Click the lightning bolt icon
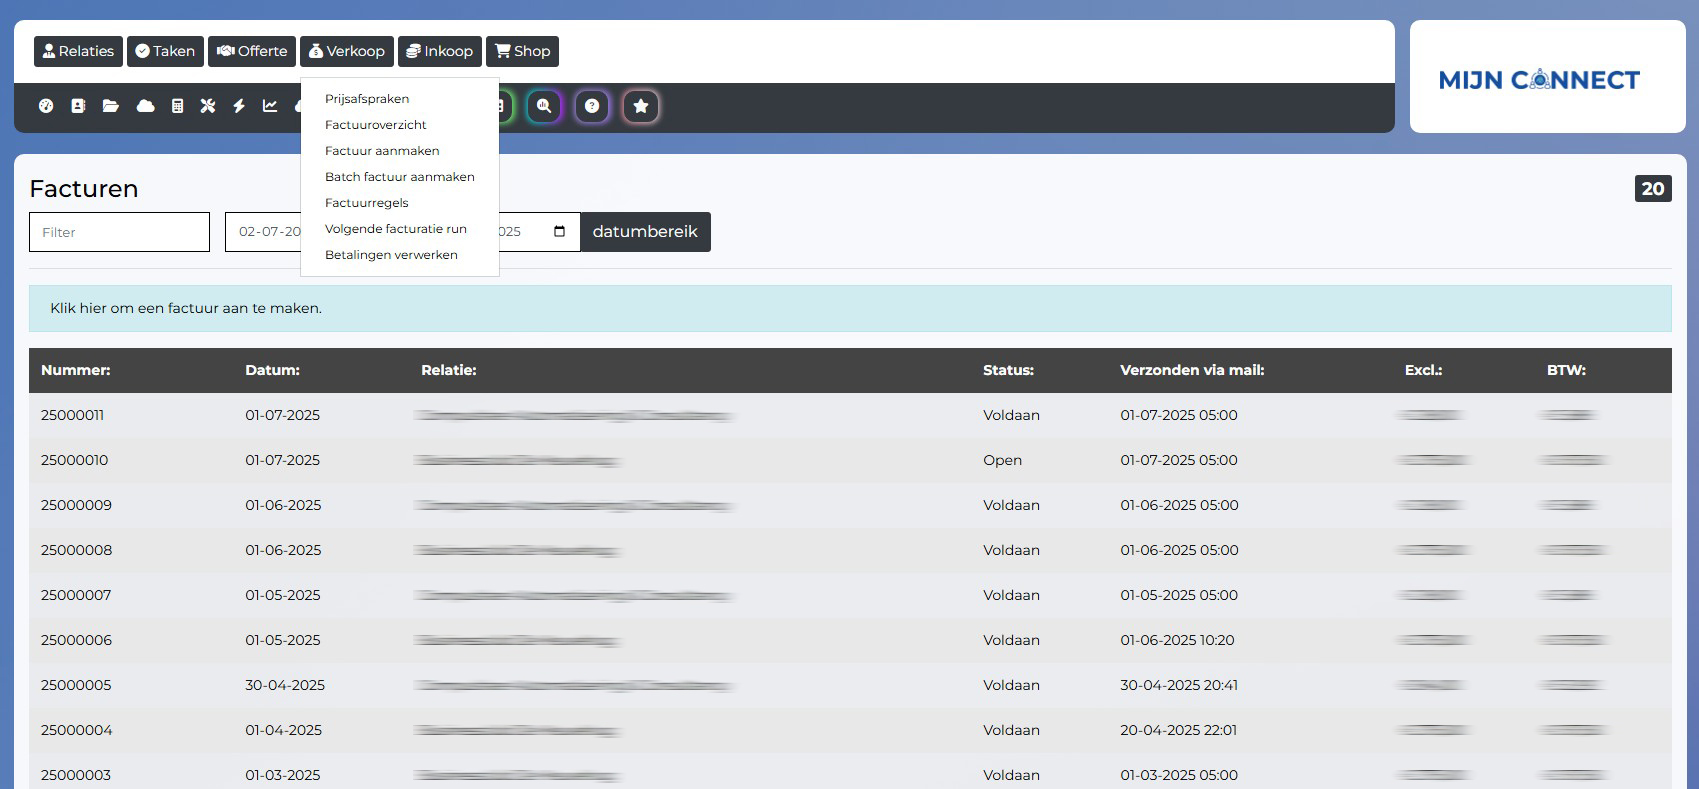The image size is (1699, 789). 239,106
